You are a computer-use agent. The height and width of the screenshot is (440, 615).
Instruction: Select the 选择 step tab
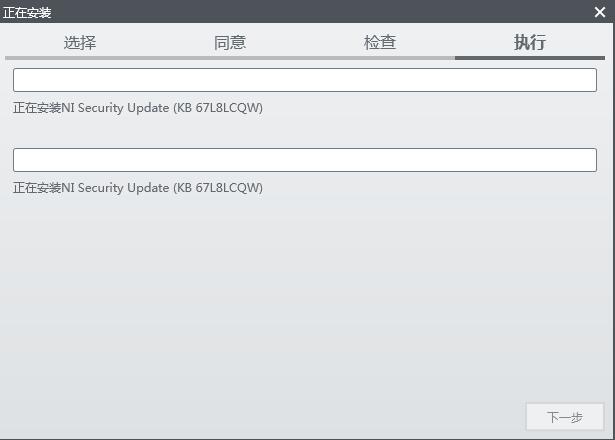[x=80, y=42]
